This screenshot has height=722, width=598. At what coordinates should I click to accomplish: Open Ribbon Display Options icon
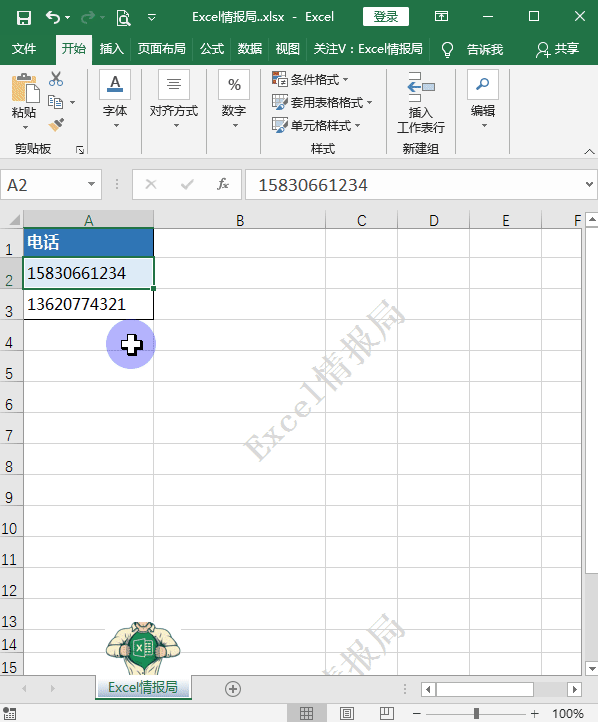[441, 17]
